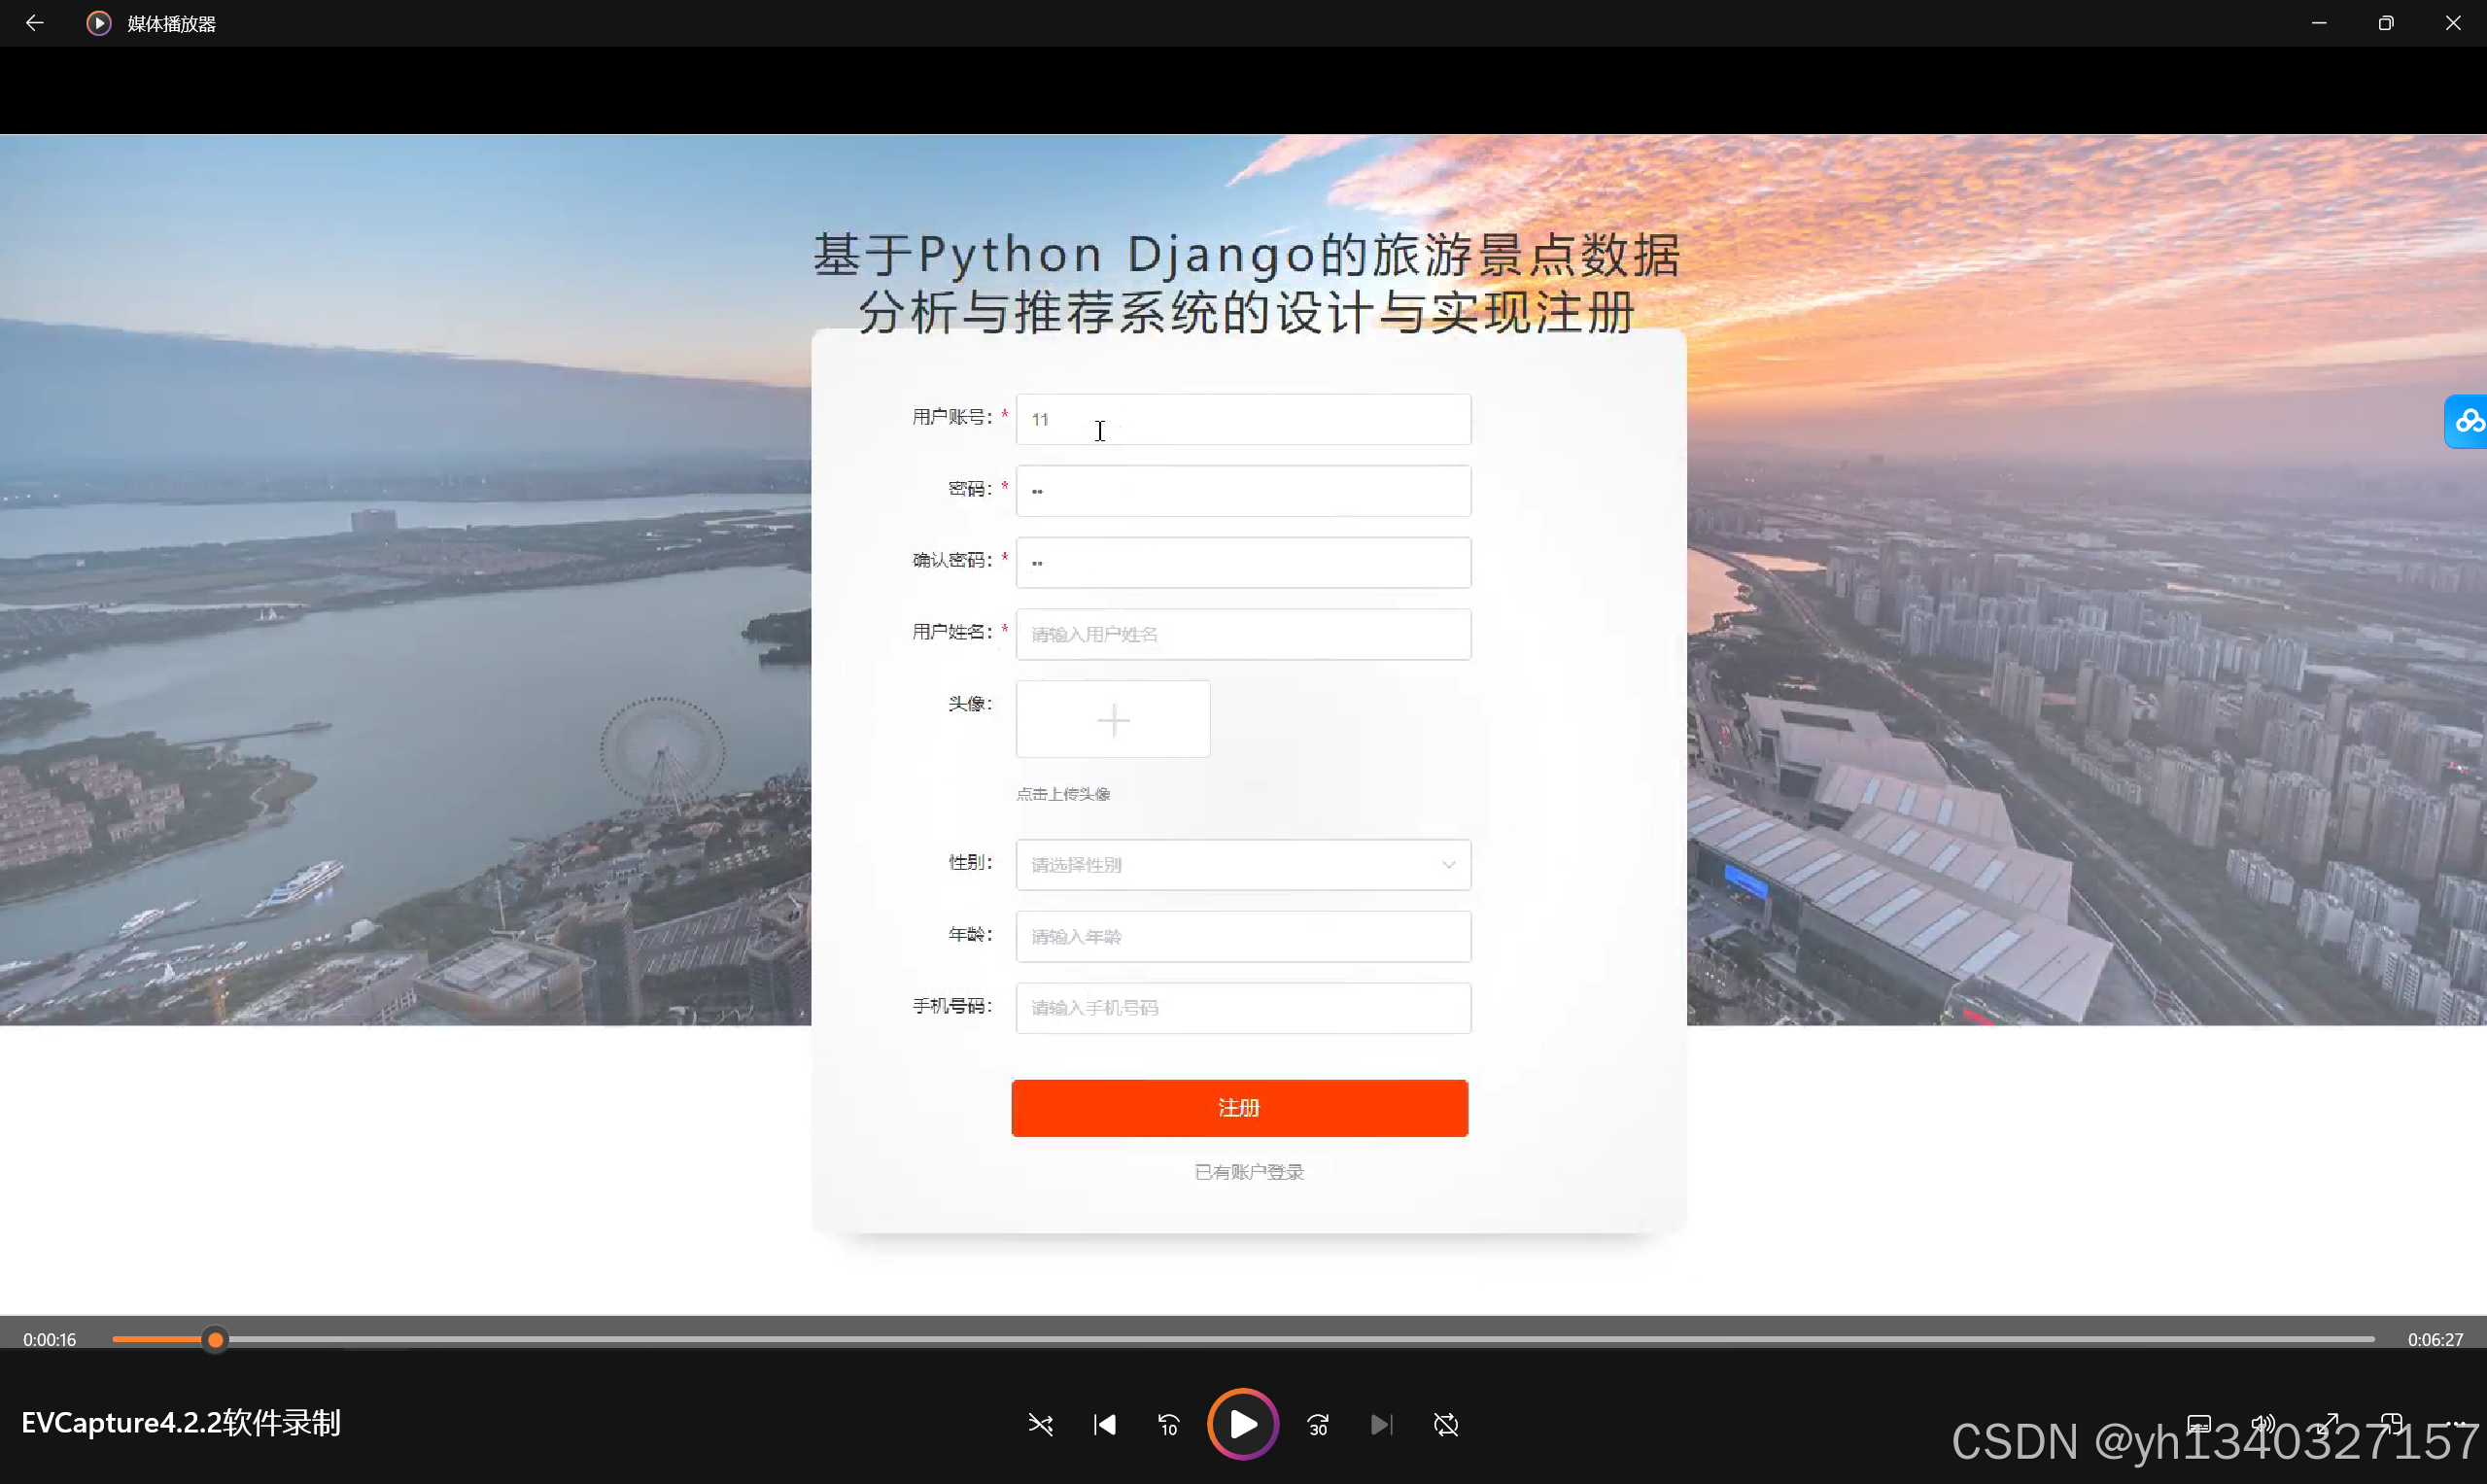
Task: Click the orange 注册 button
Action: click(x=1239, y=1108)
